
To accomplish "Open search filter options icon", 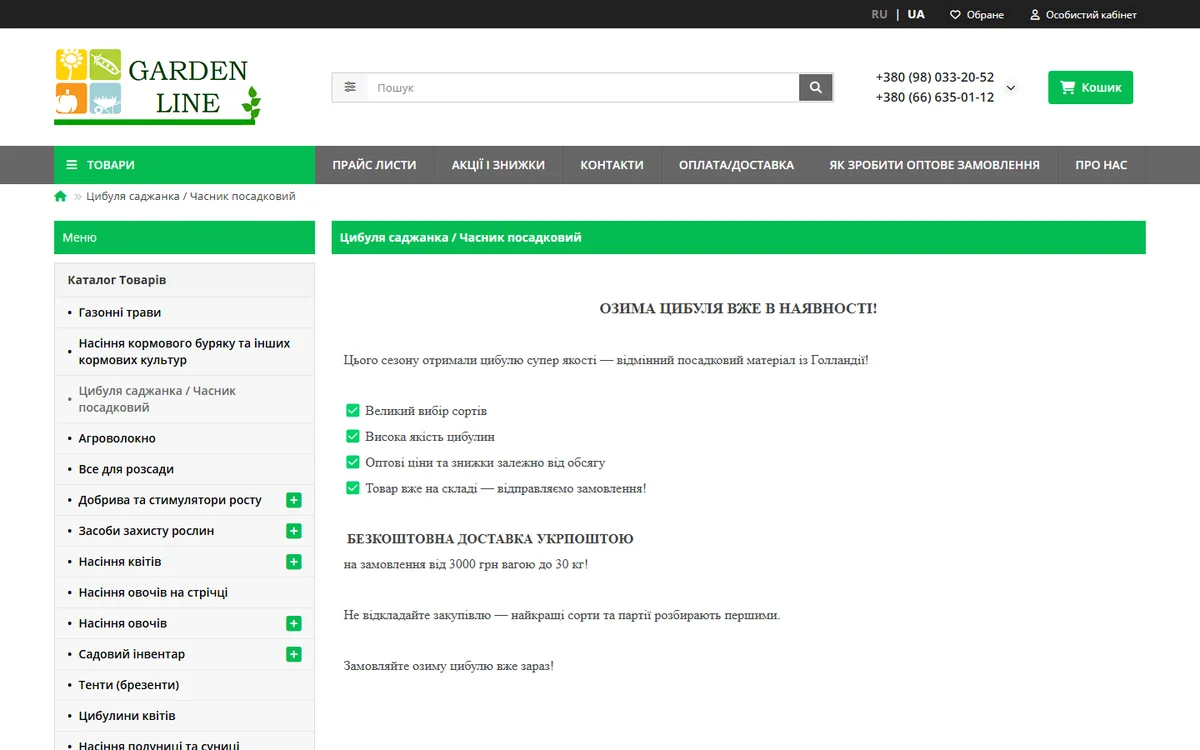I will pyautogui.click(x=350, y=87).
